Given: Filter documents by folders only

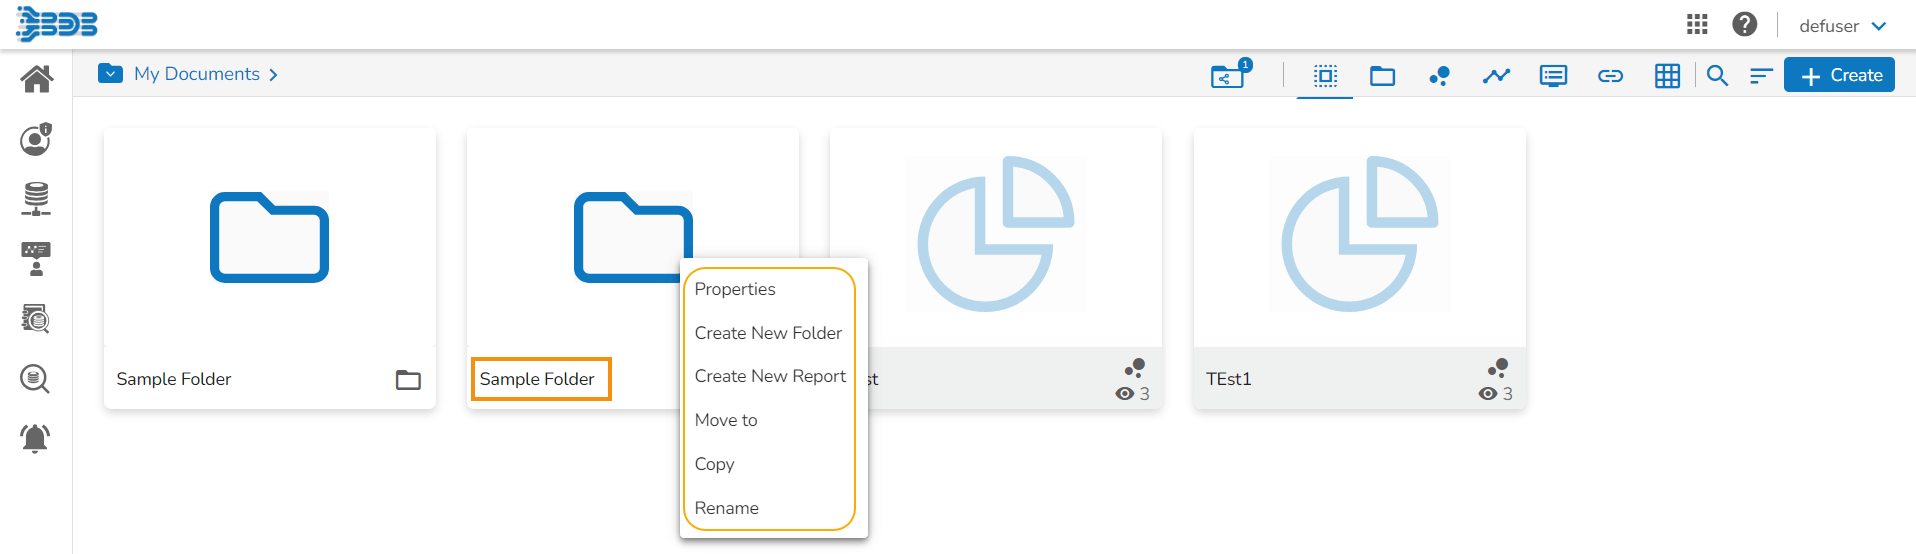Looking at the screenshot, I should (x=1382, y=76).
